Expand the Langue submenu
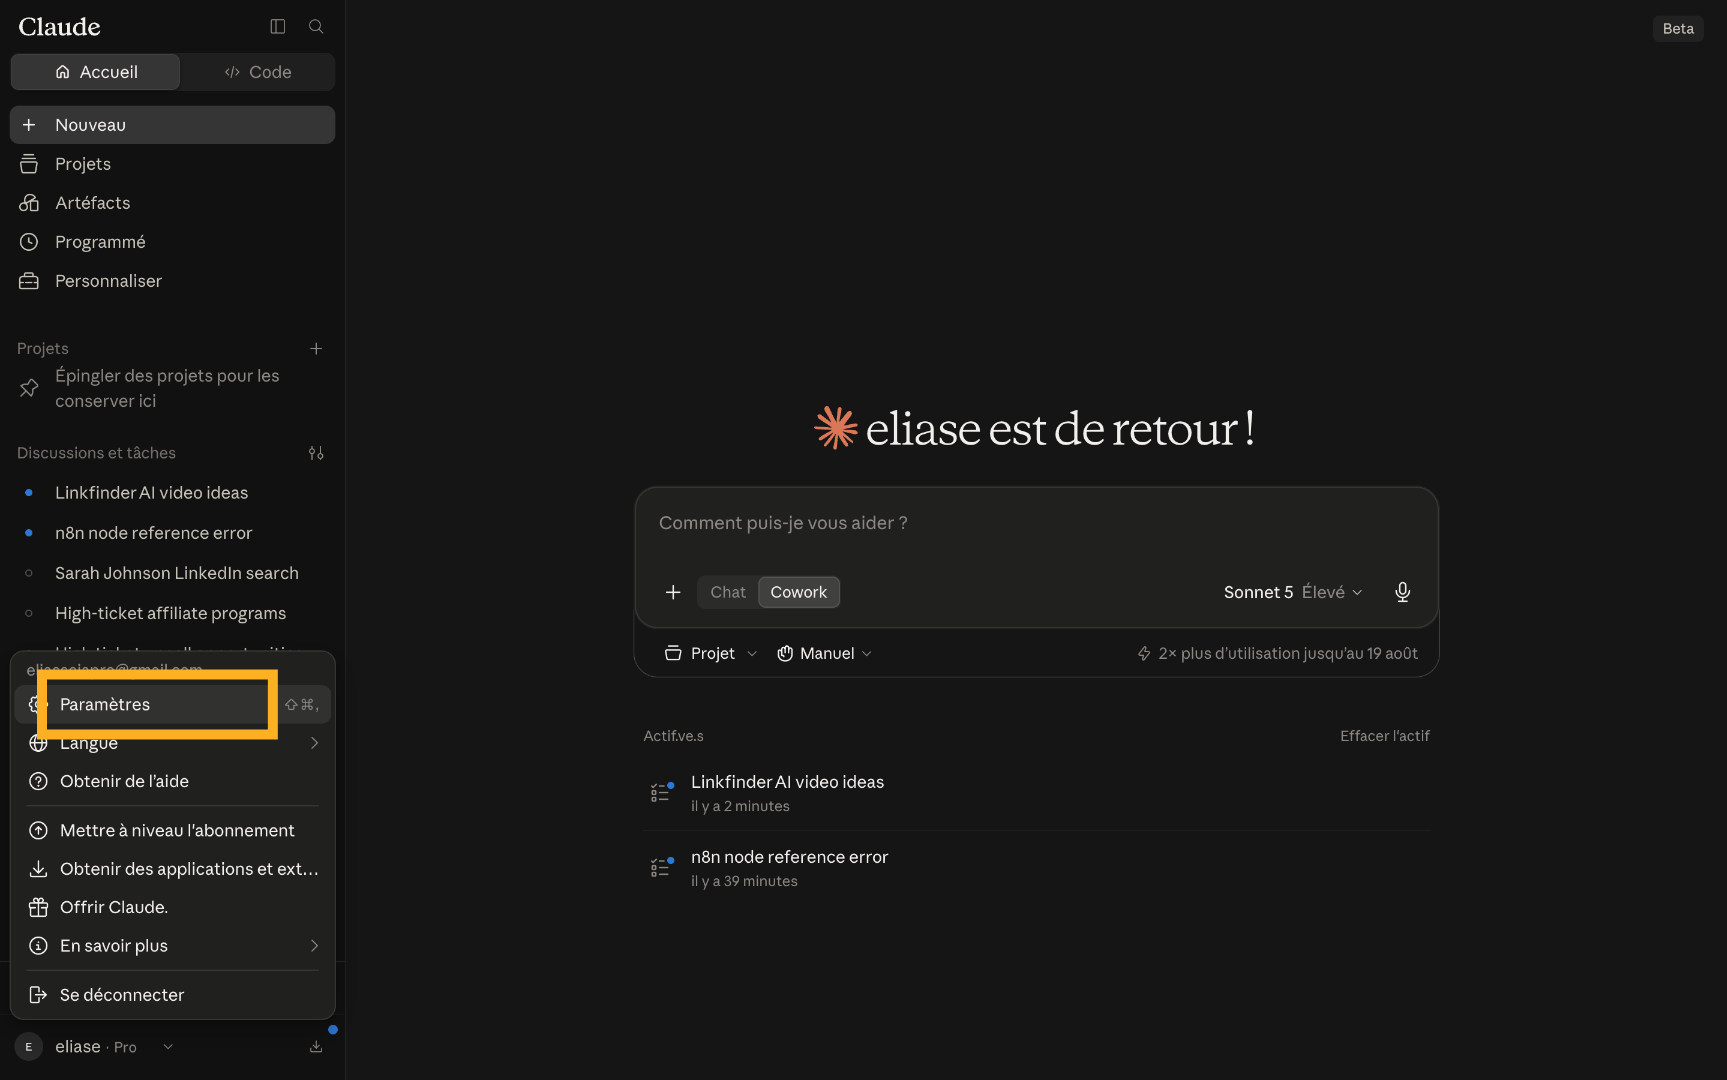Viewport: 1727px width, 1080px height. [x=172, y=743]
